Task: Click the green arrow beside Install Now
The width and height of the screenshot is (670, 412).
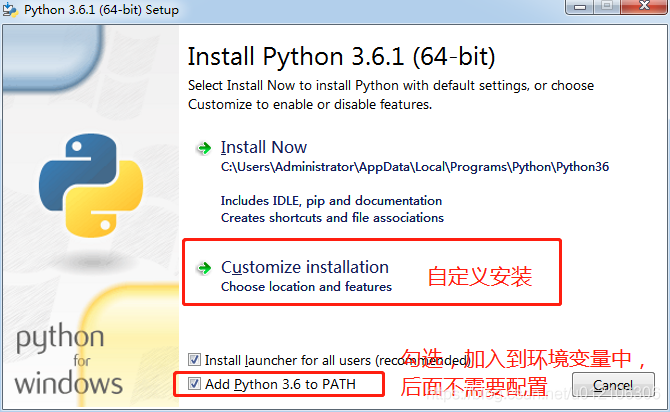Action: tap(204, 148)
